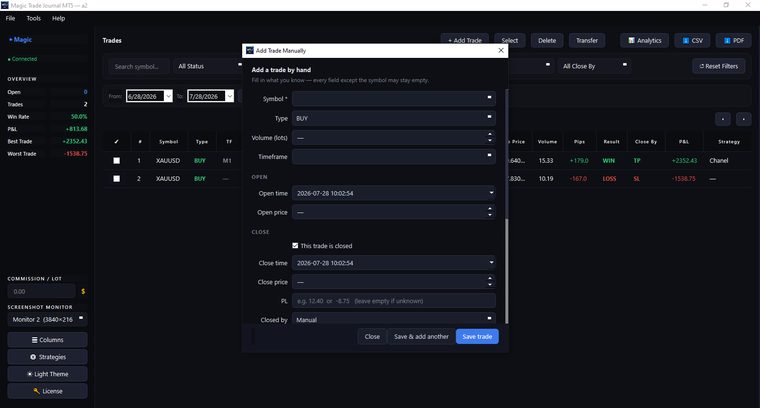The height and width of the screenshot is (408, 760).
Task: Export trades to CSV
Action: tap(692, 41)
